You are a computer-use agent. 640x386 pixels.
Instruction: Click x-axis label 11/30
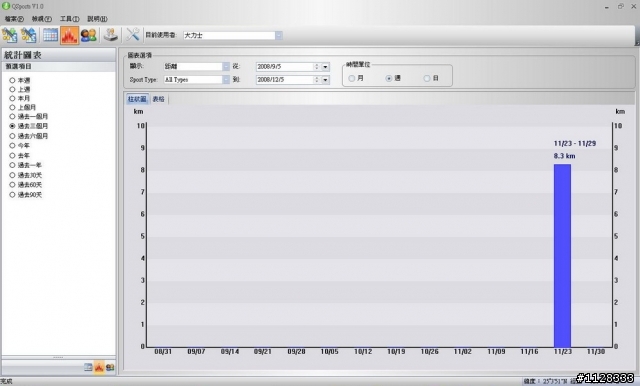[596, 351]
